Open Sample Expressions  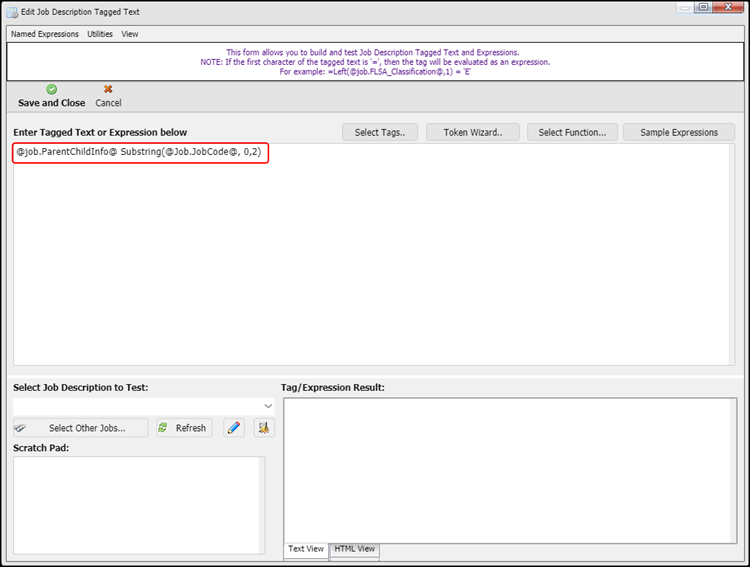[x=679, y=132]
